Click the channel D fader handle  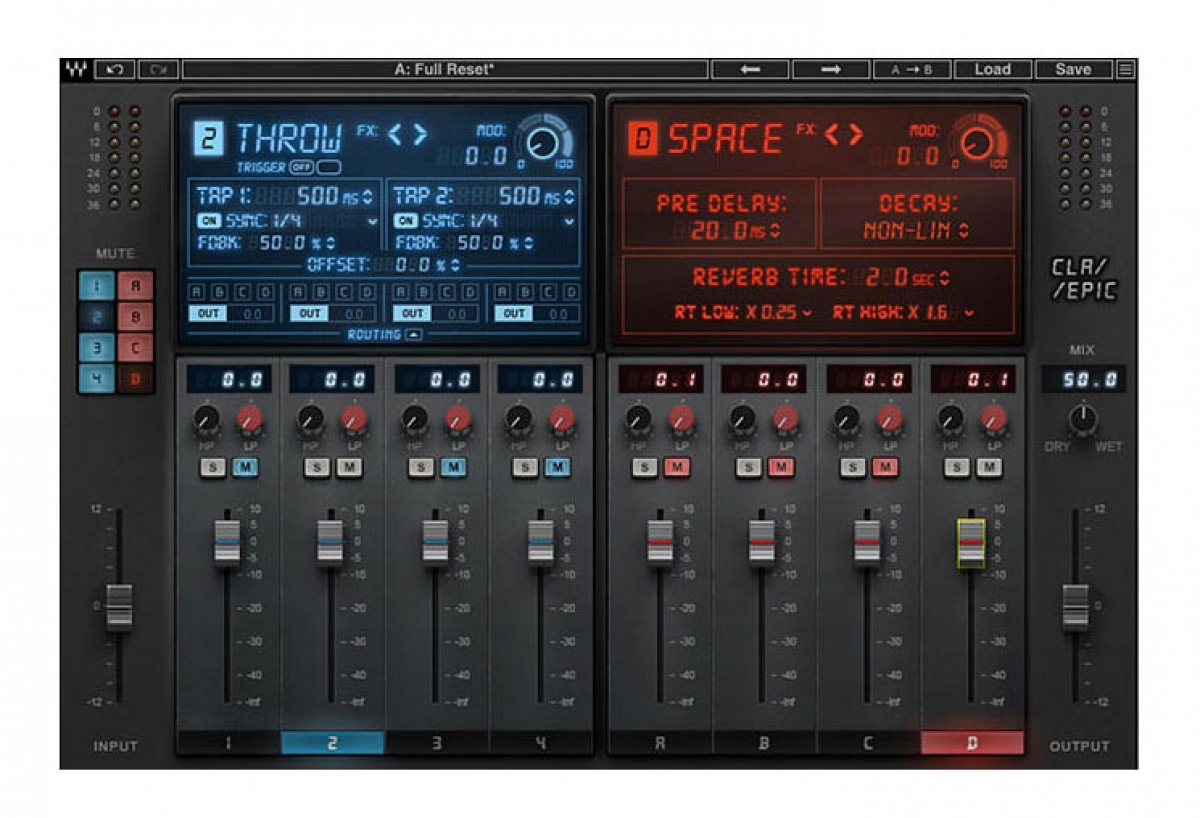(x=971, y=544)
